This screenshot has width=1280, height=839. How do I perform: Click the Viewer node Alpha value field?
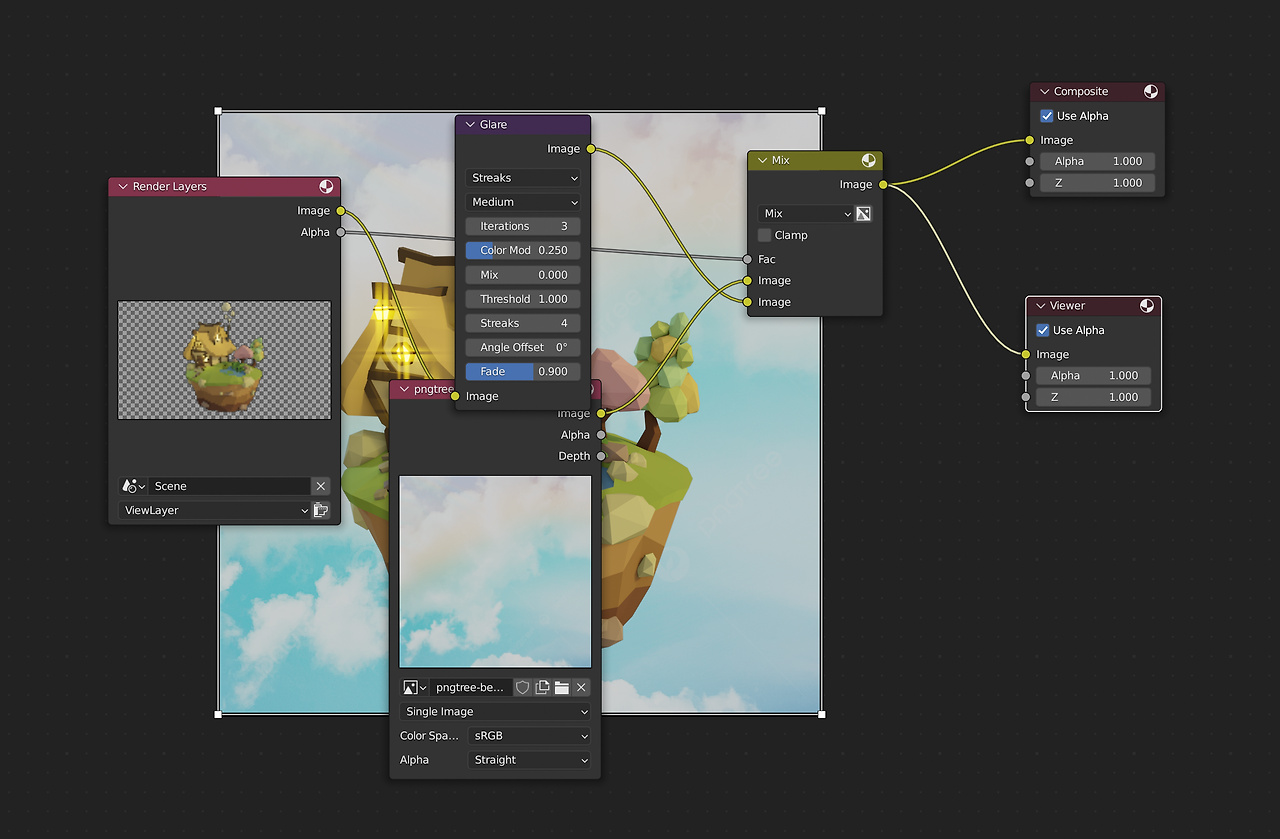point(1094,376)
